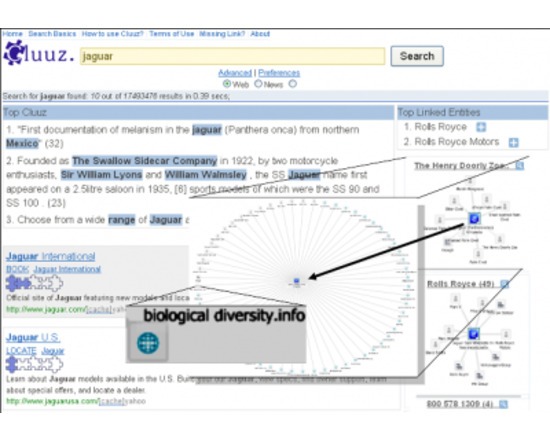This screenshot has width=550, height=440.
Task: Click the 800 578 1309 graph icon
Action: (503, 404)
